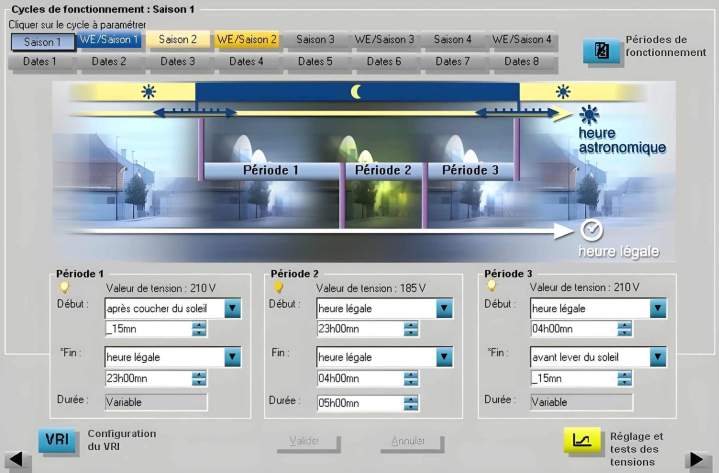
Task: Adjust Période 2 Début 23h00mn stepper
Action: click(411, 329)
